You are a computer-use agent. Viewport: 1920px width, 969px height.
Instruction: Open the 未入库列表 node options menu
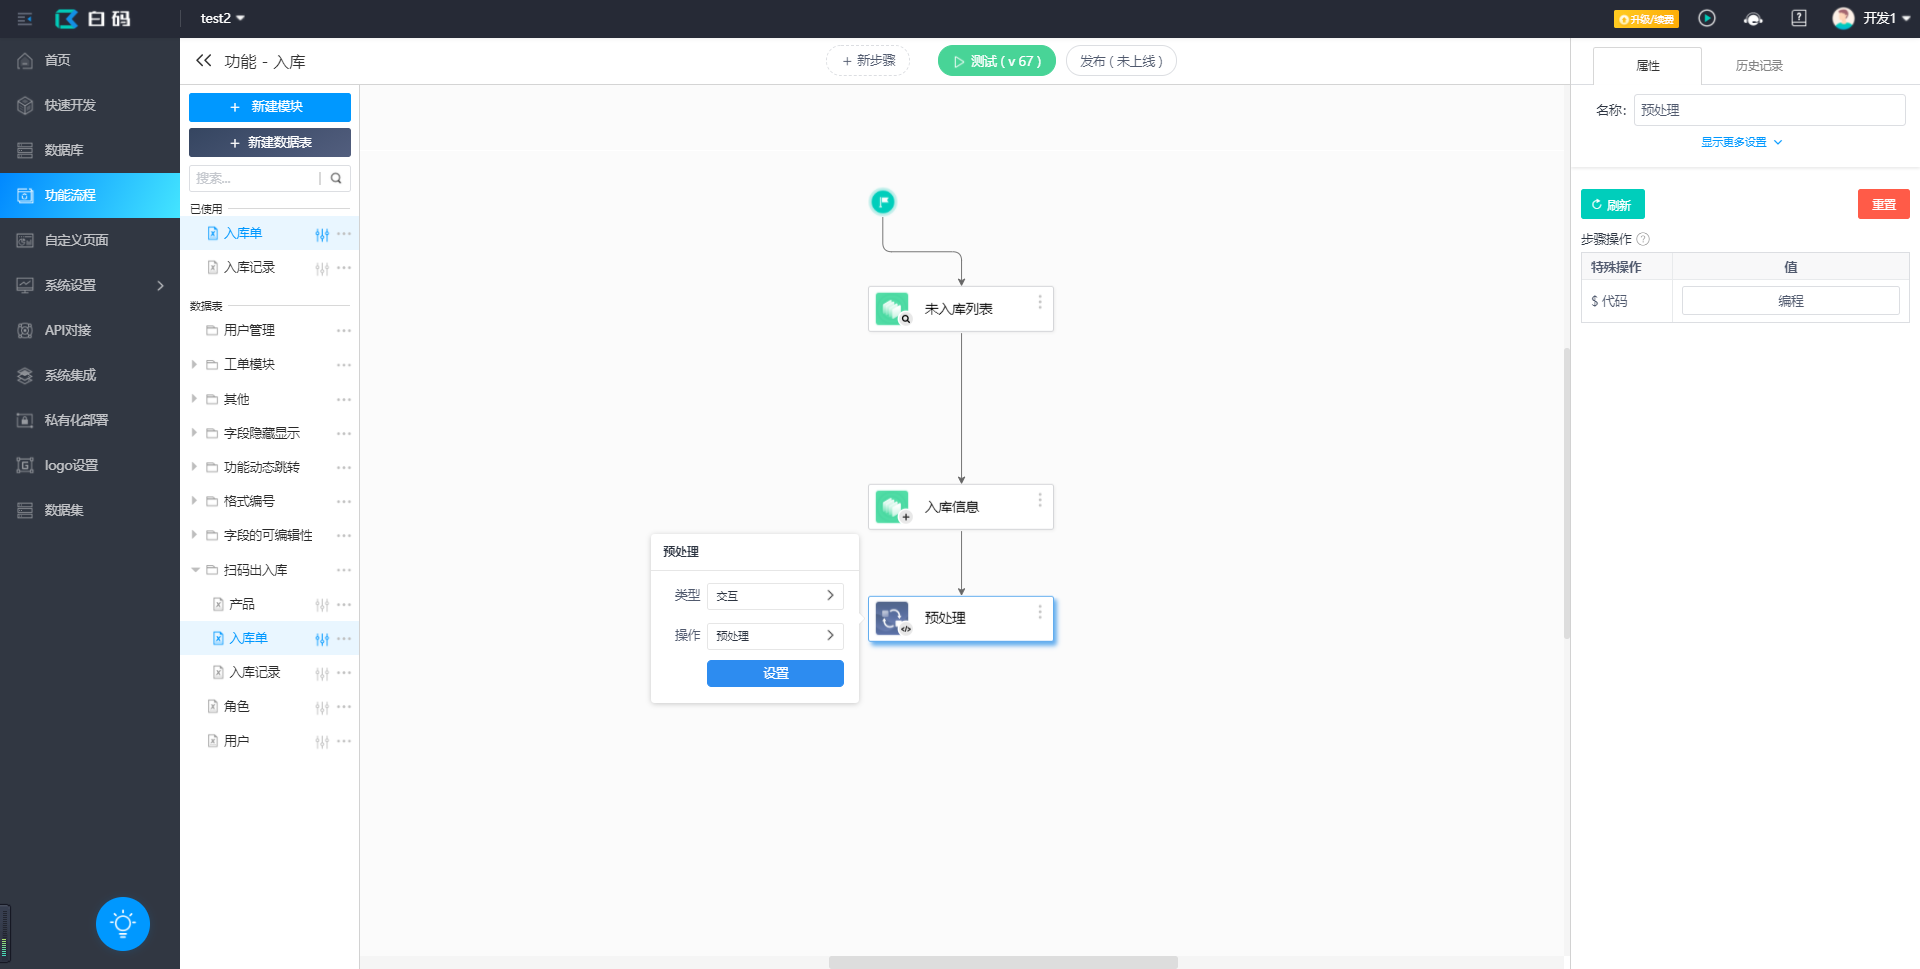1040,302
